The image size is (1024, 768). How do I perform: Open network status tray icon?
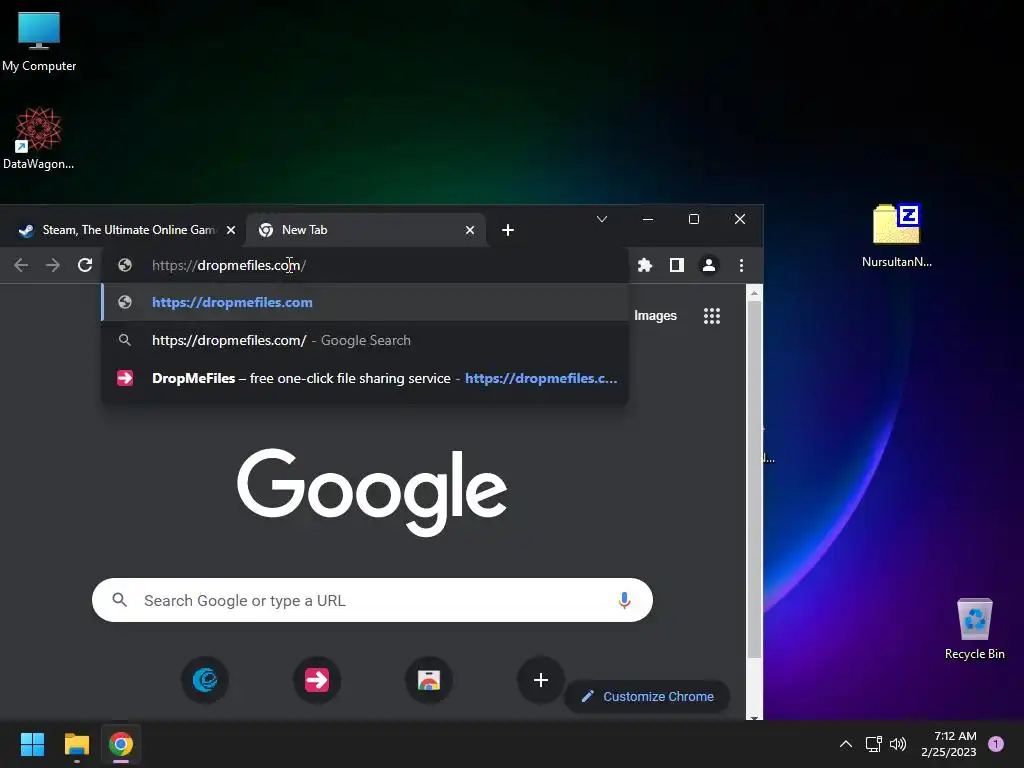tap(873, 744)
